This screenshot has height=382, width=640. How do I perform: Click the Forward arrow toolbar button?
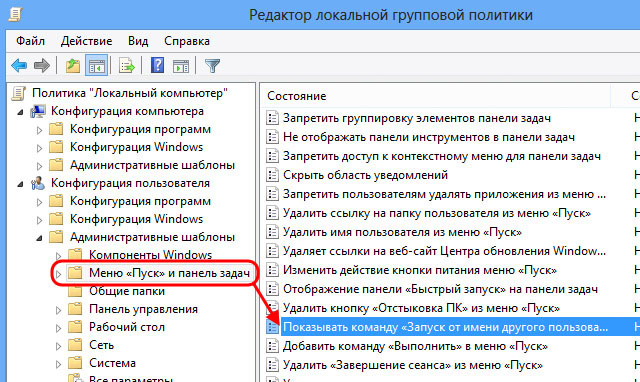pos(42,65)
